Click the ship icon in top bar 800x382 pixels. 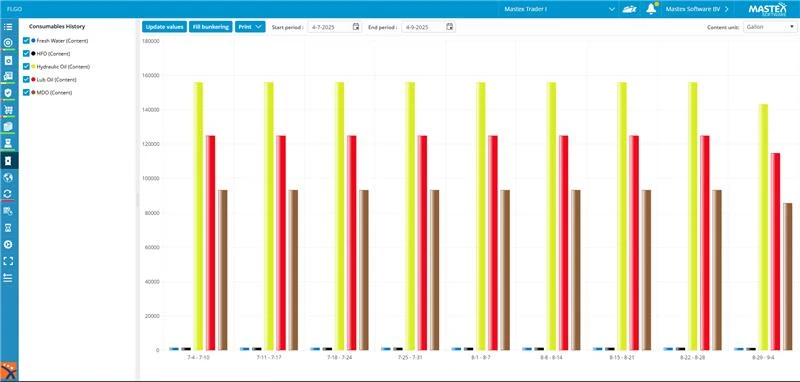click(630, 9)
